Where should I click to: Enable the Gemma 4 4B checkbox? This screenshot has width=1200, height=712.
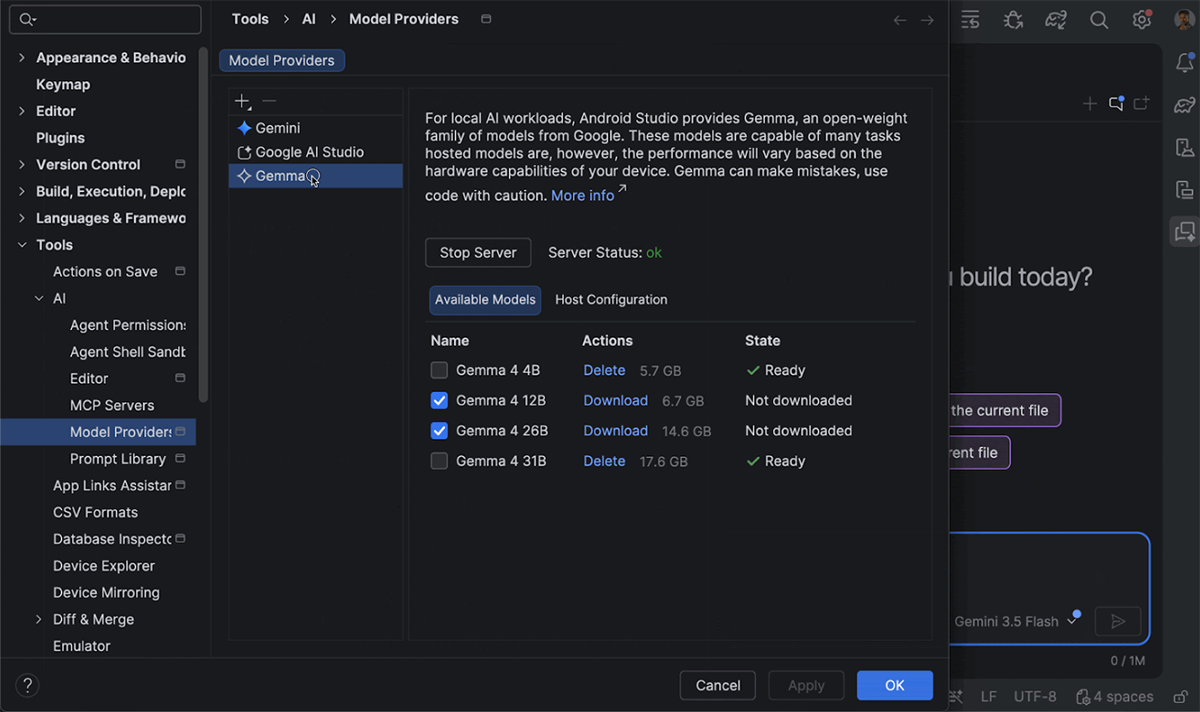point(439,370)
